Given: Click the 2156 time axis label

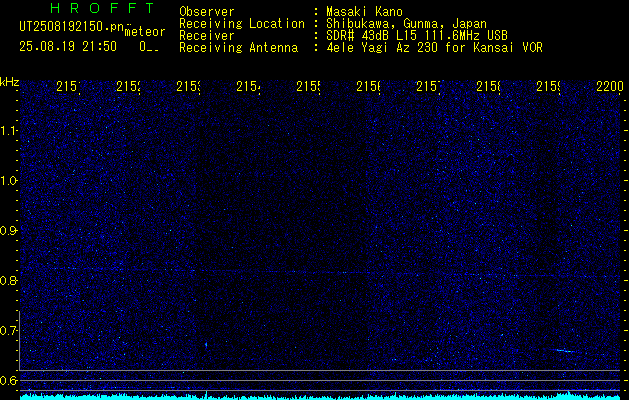Looking at the screenshot, I should pyautogui.click(x=369, y=86).
